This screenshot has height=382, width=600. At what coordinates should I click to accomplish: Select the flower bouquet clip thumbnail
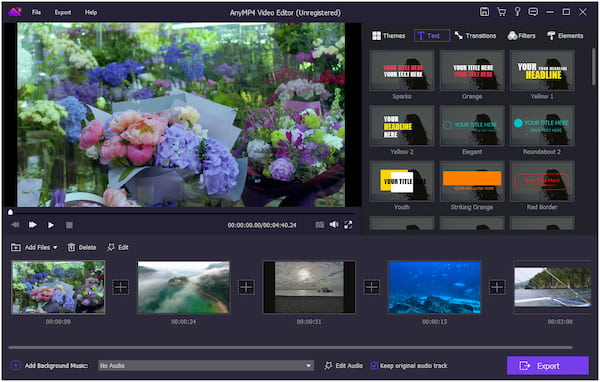(x=58, y=287)
